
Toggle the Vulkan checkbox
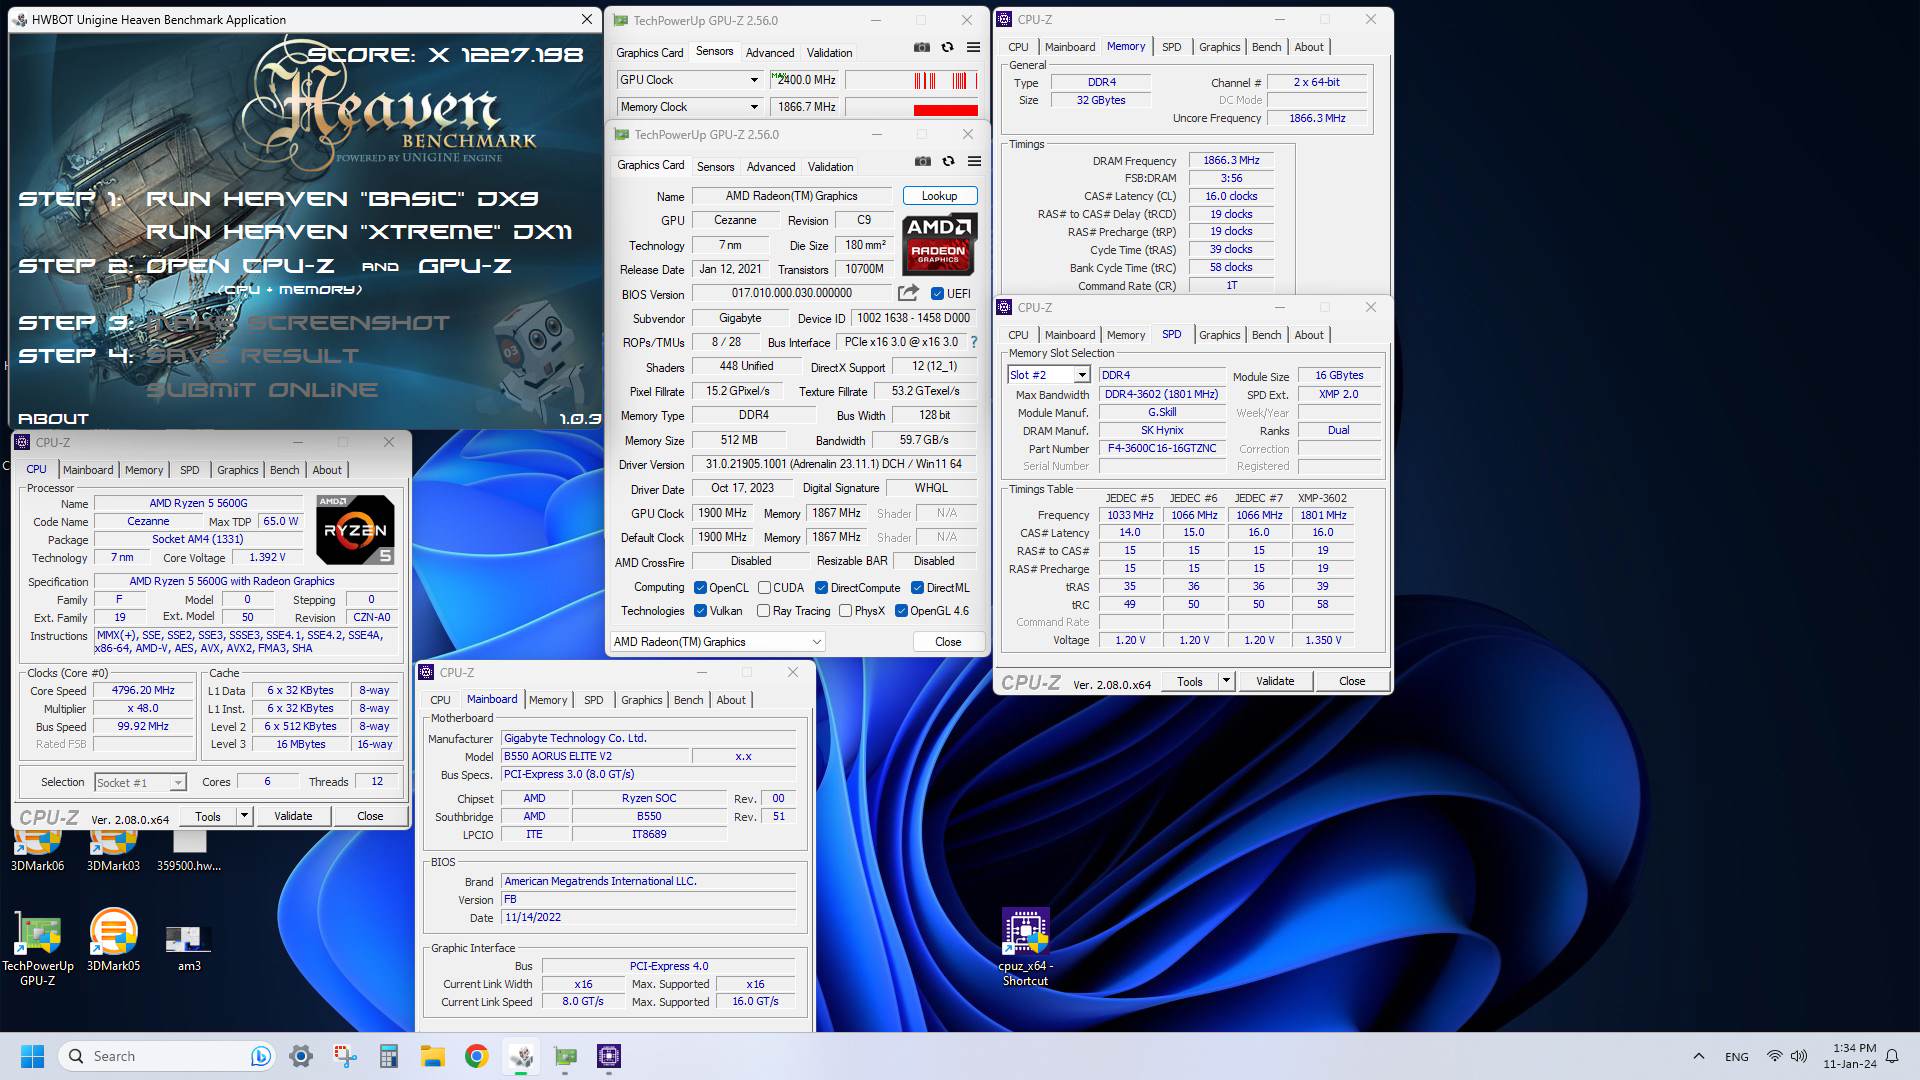700,611
